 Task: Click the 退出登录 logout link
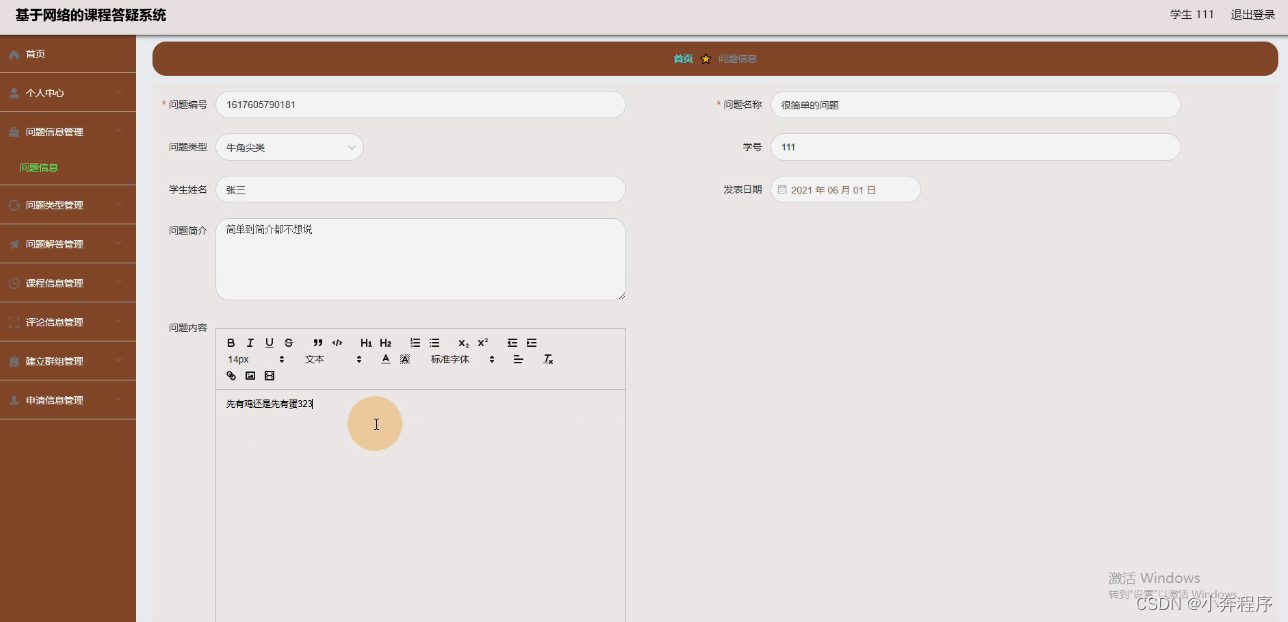coord(1253,15)
